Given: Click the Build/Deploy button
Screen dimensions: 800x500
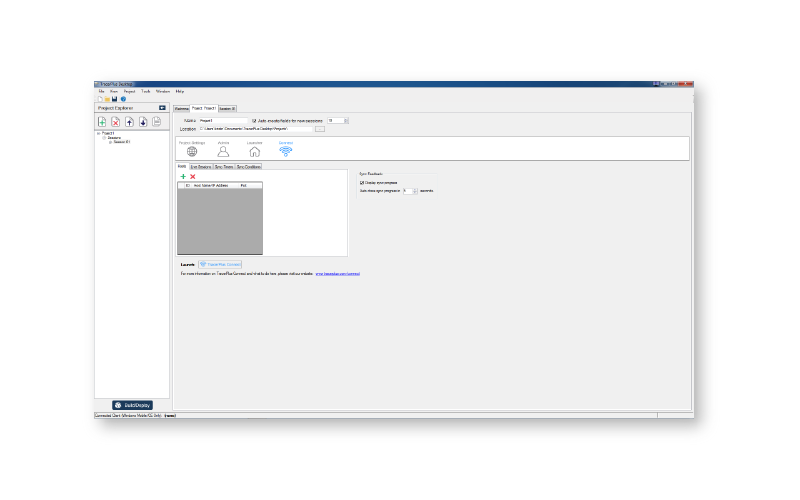Looking at the screenshot, I should 133,405.
